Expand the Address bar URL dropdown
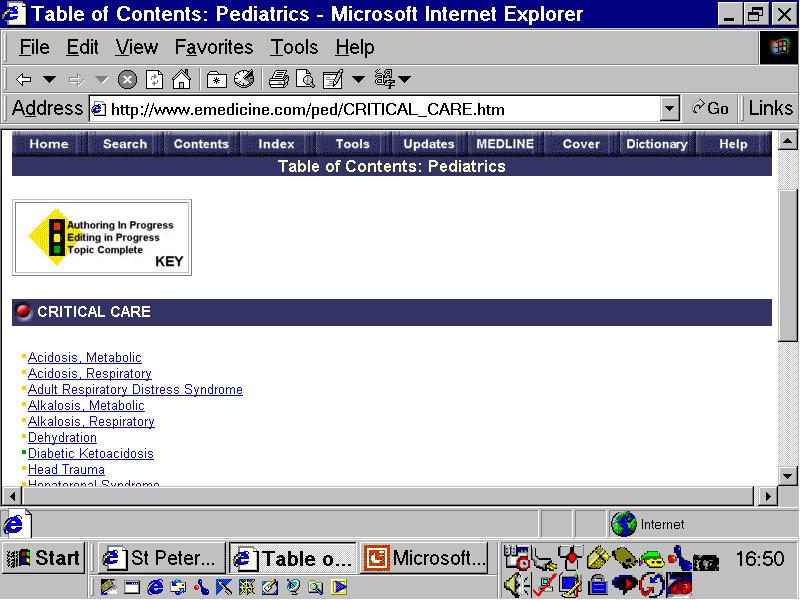 (669, 109)
